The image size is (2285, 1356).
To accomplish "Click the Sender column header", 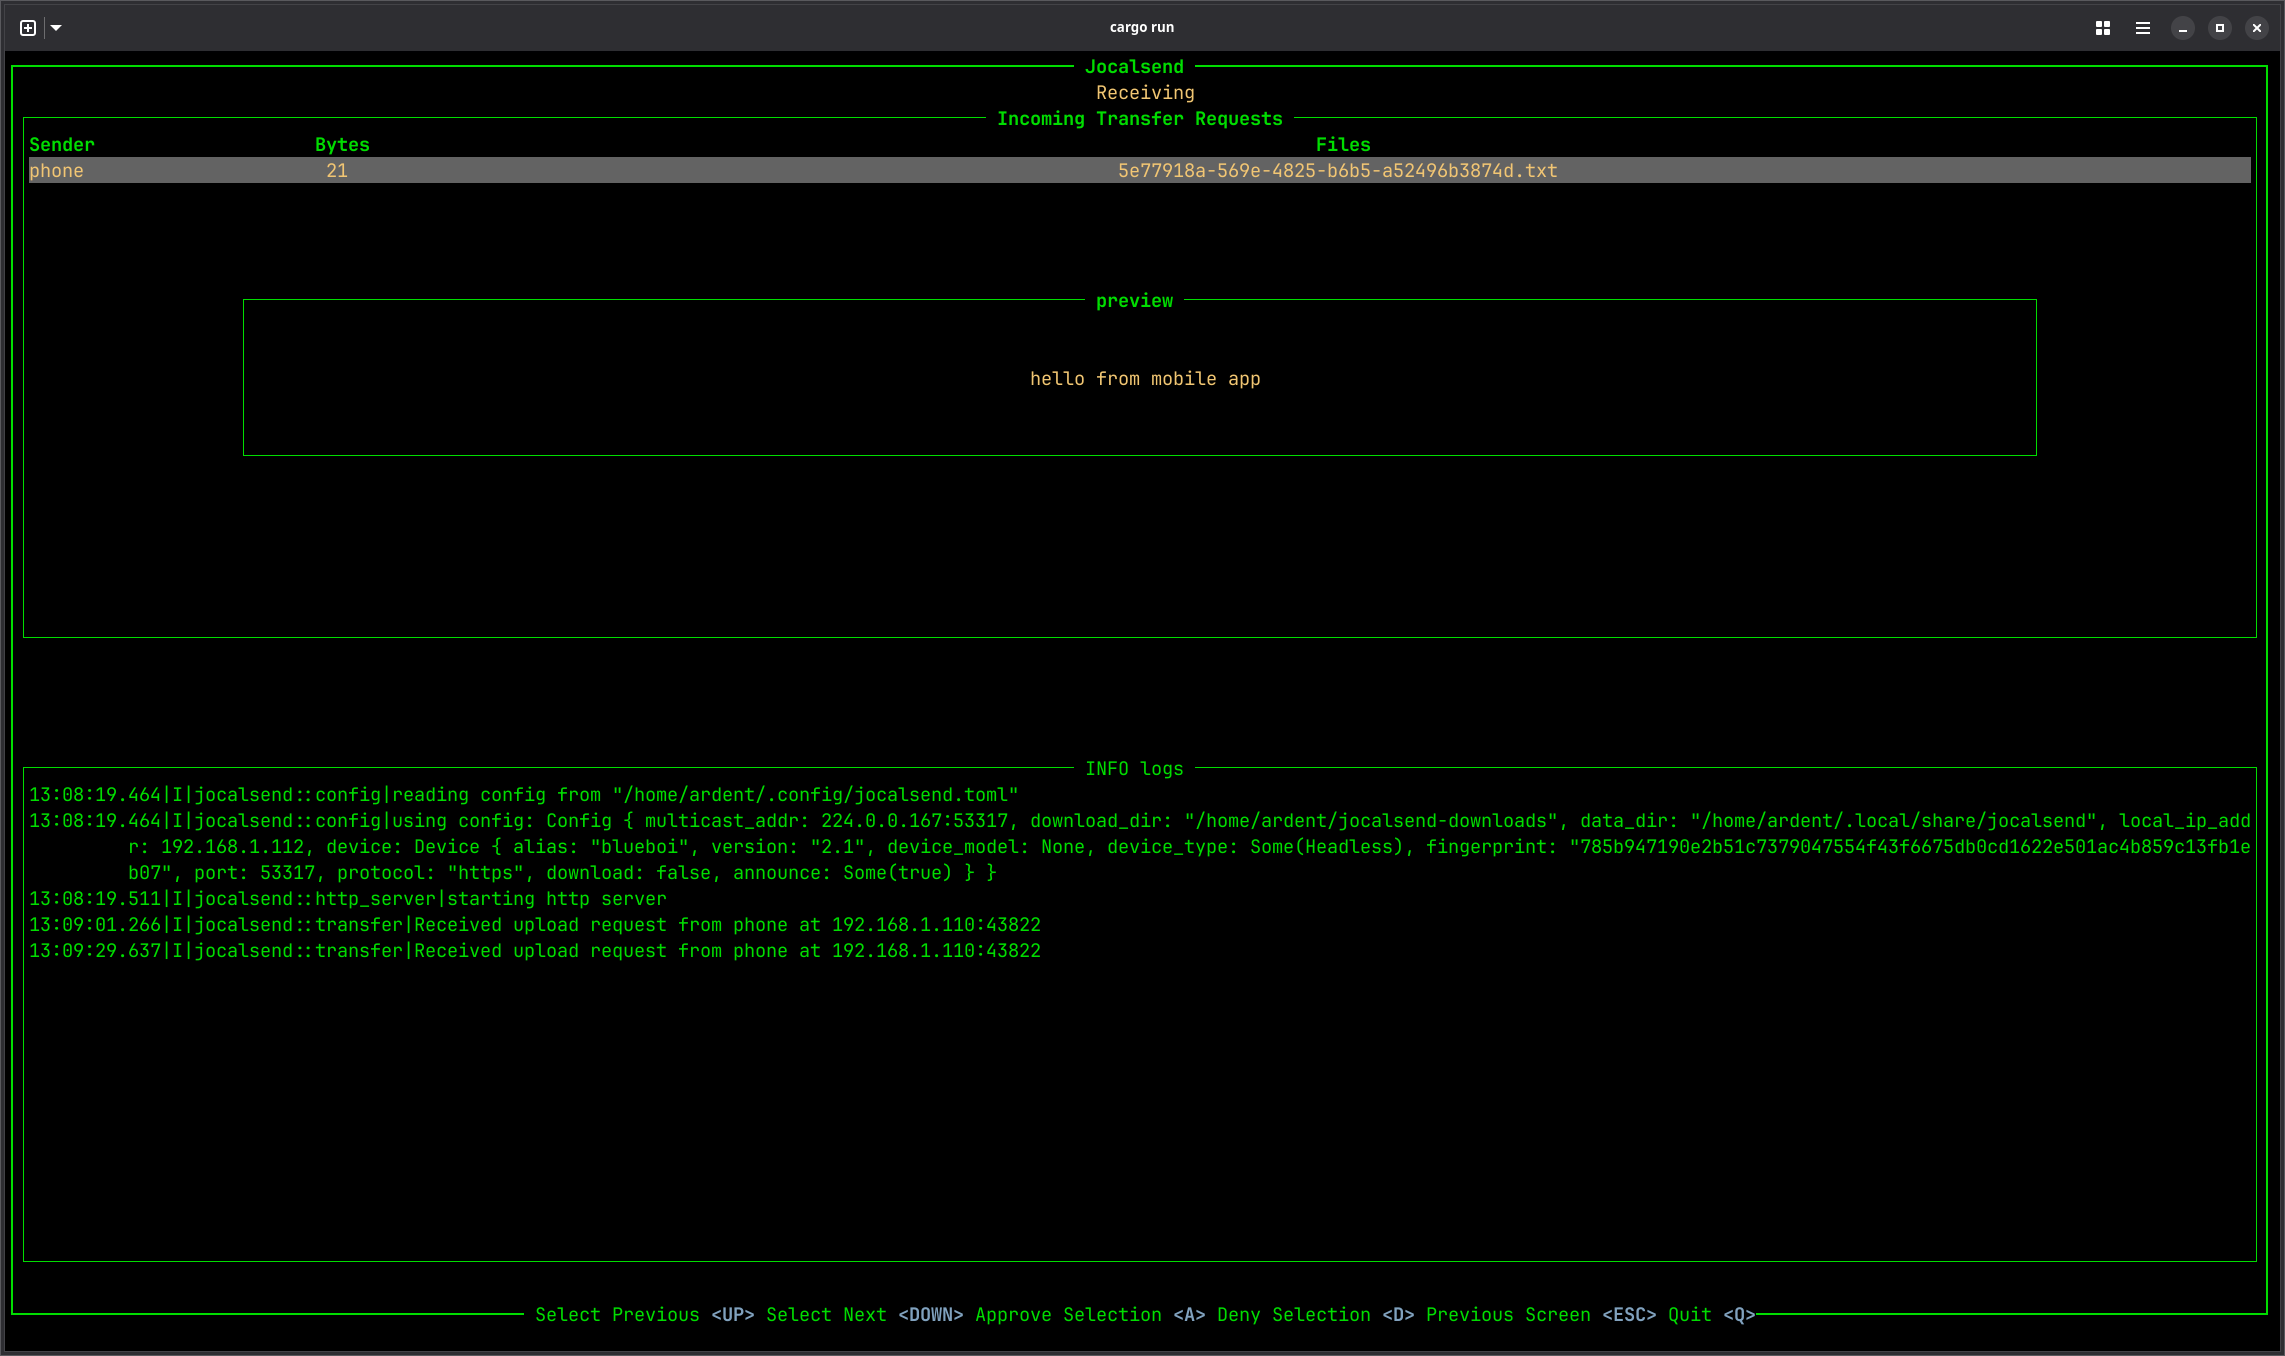I will click(62, 145).
